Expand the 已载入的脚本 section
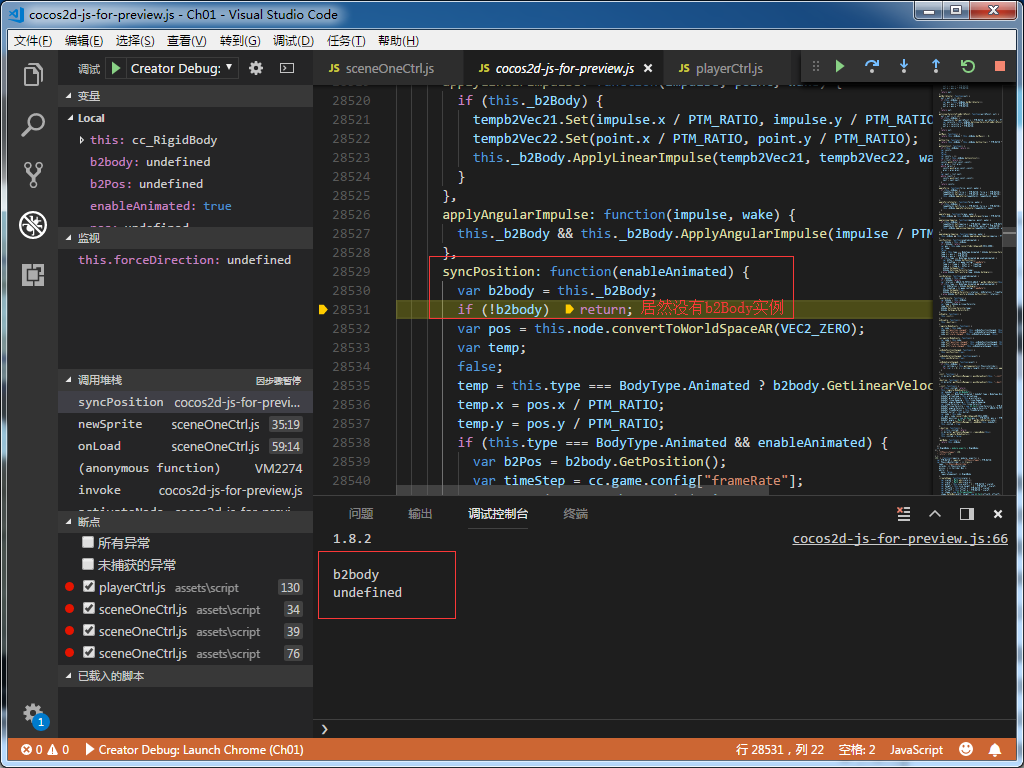The width and height of the screenshot is (1024, 768). [x=110, y=676]
